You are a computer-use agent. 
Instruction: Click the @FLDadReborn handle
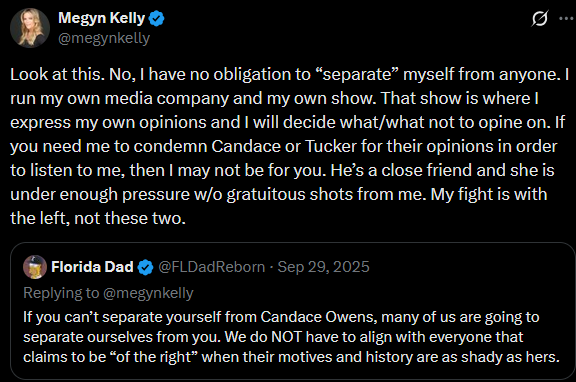(212, 267)
